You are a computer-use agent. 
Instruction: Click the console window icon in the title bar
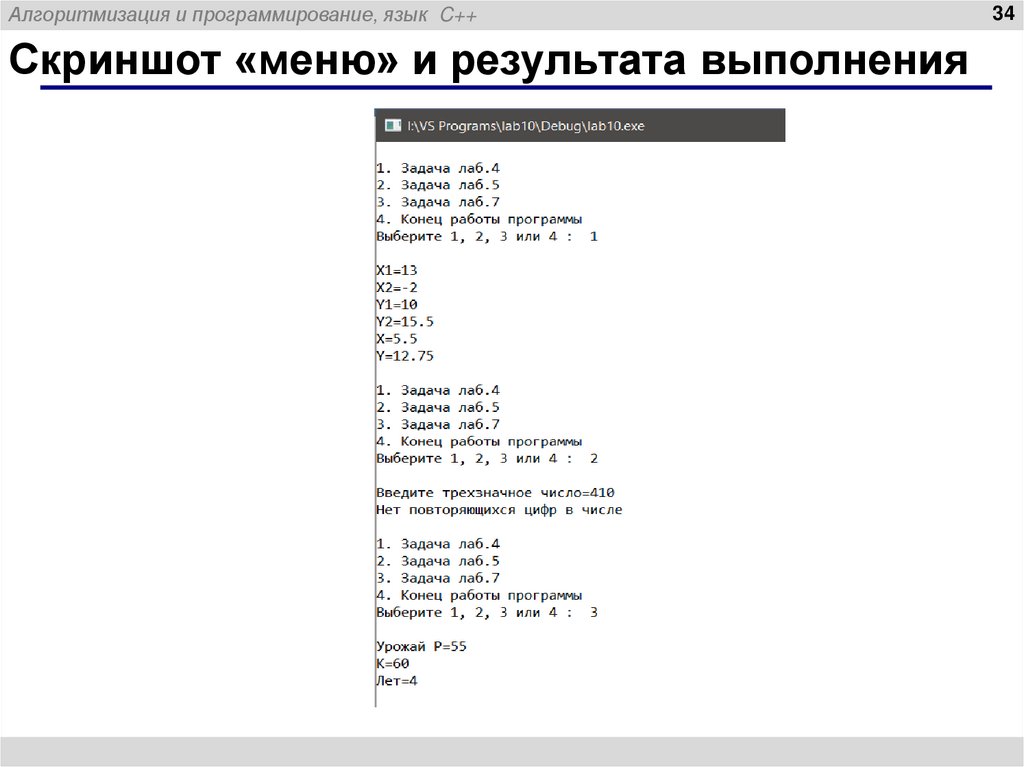coord(392,125)
